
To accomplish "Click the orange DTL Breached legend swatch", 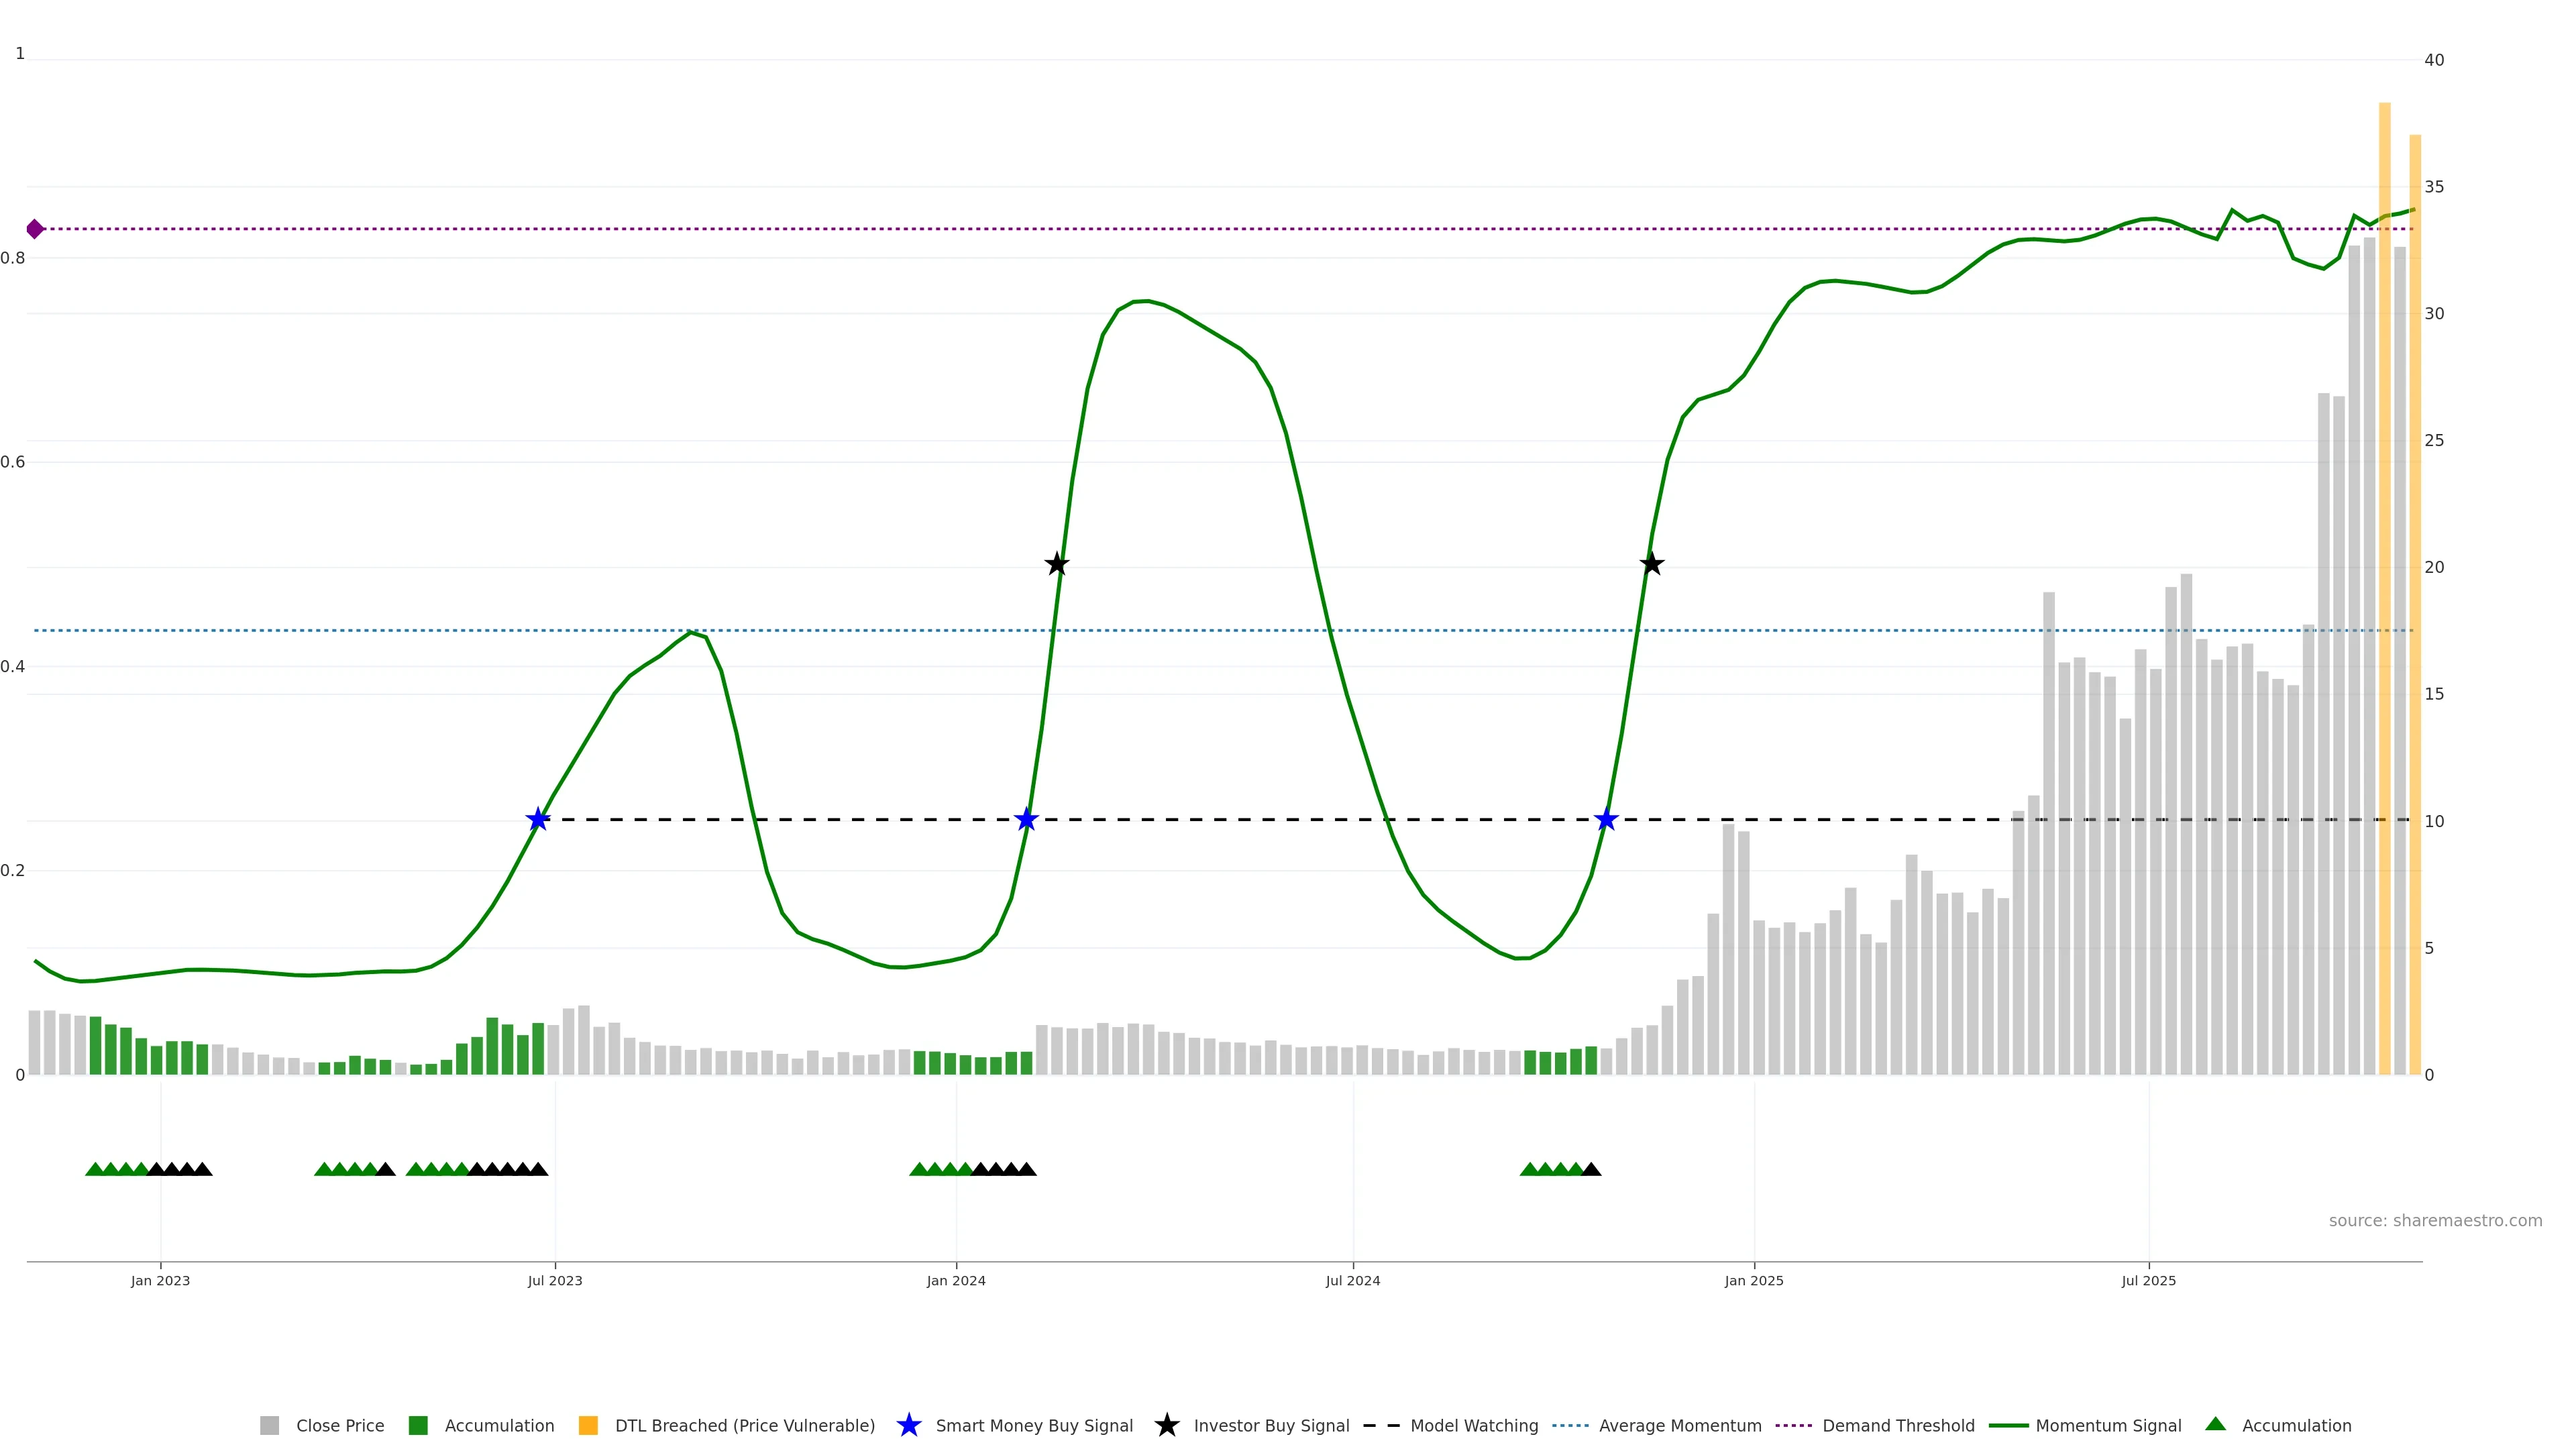I will coord(588,1425).
